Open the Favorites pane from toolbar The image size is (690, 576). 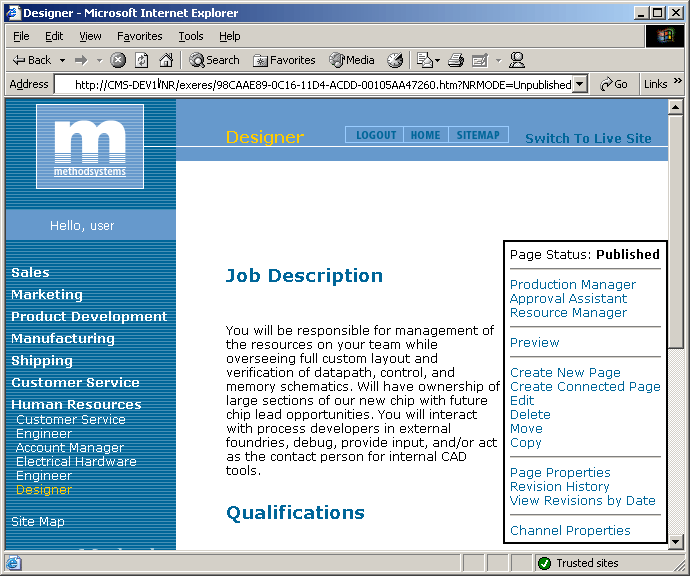click(284, 60)
